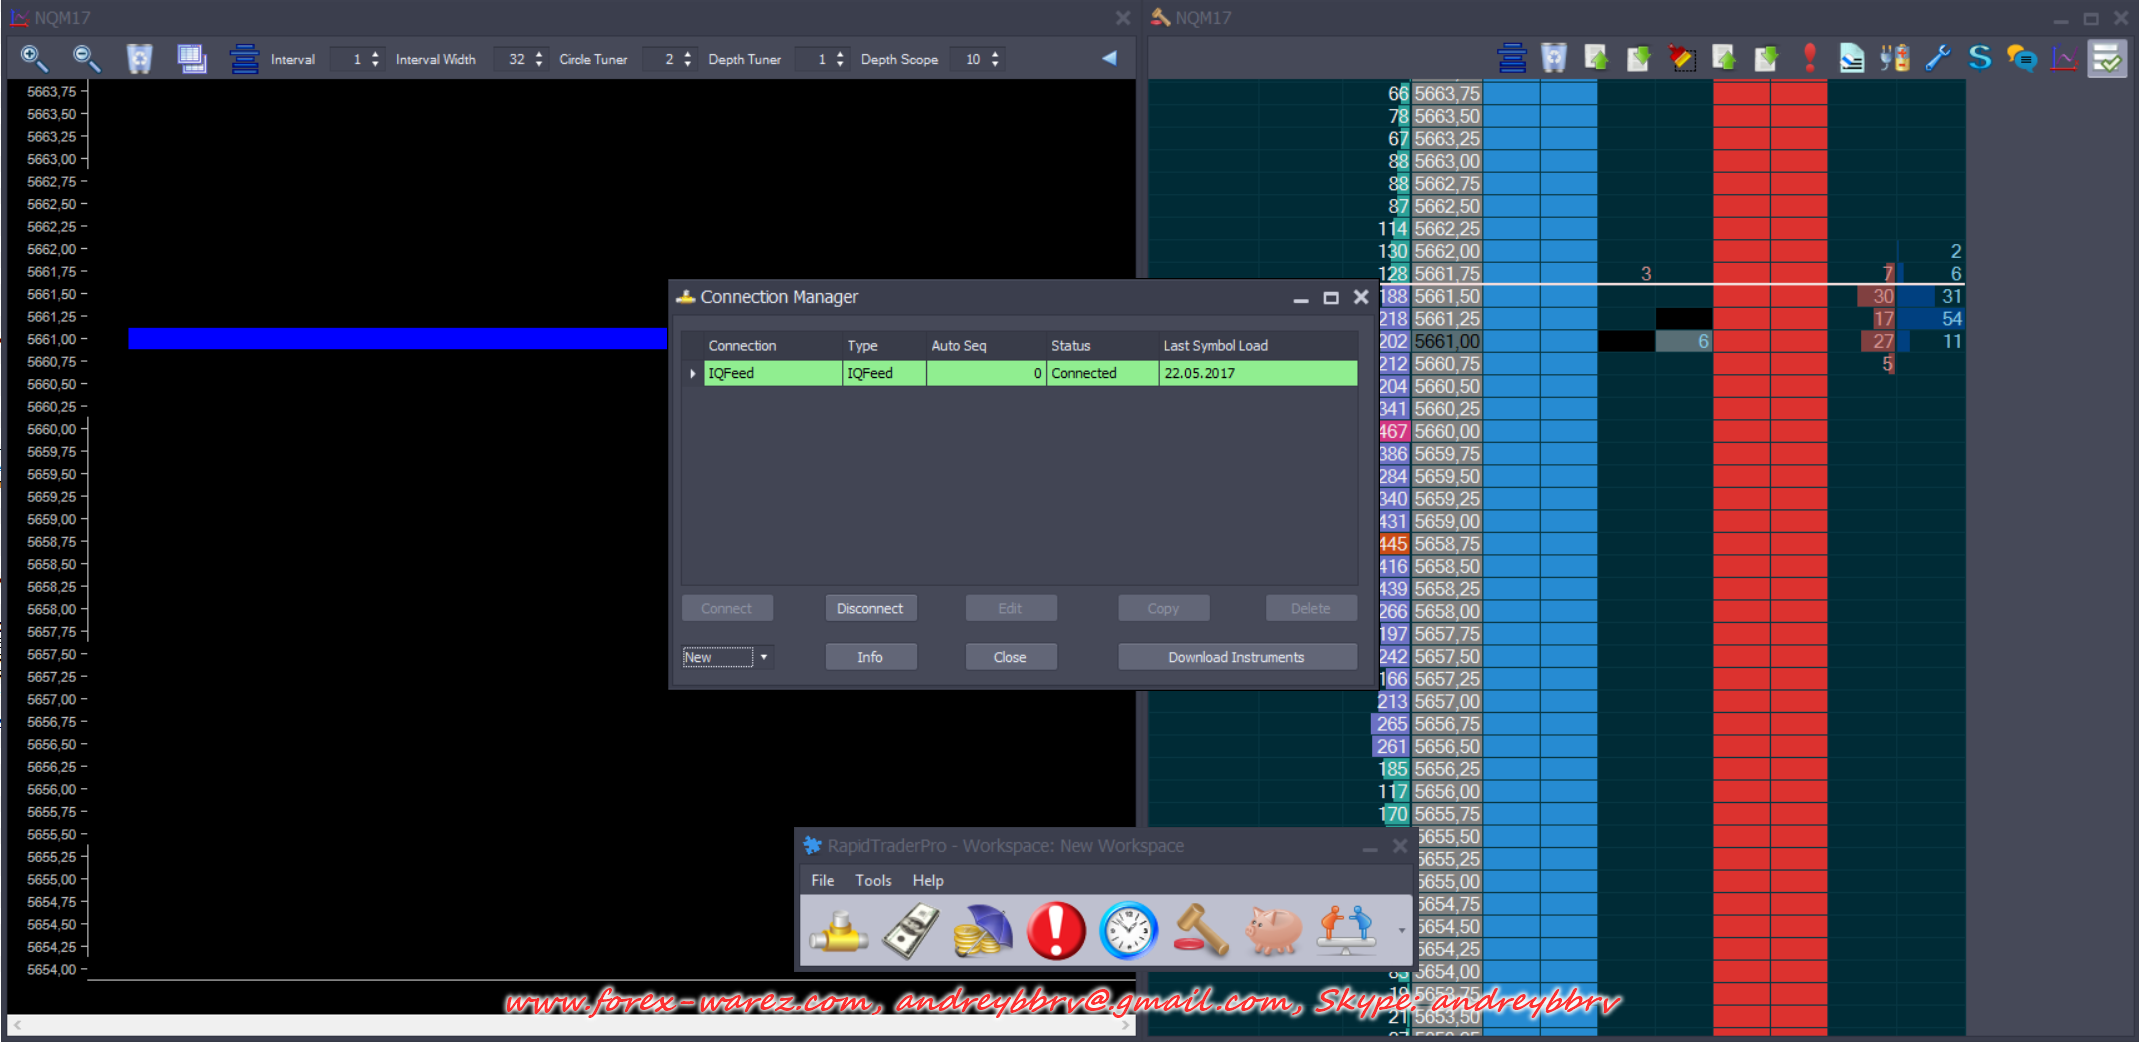The image size is (2139, 1042).
Task: Expand the RapidTraderPro toolbar overflow arrow
Action: [x=1401, y=931]
